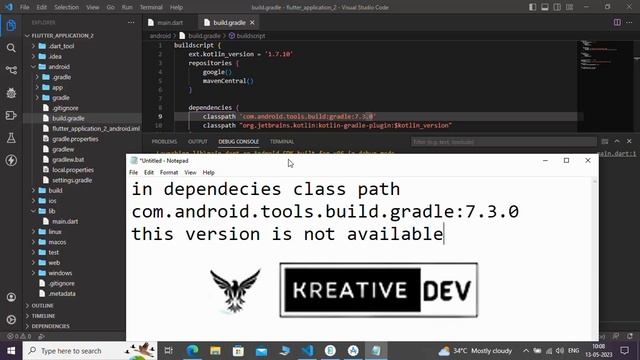Click the android breadcrumb item
640x360 pixels.
point(160,36)
